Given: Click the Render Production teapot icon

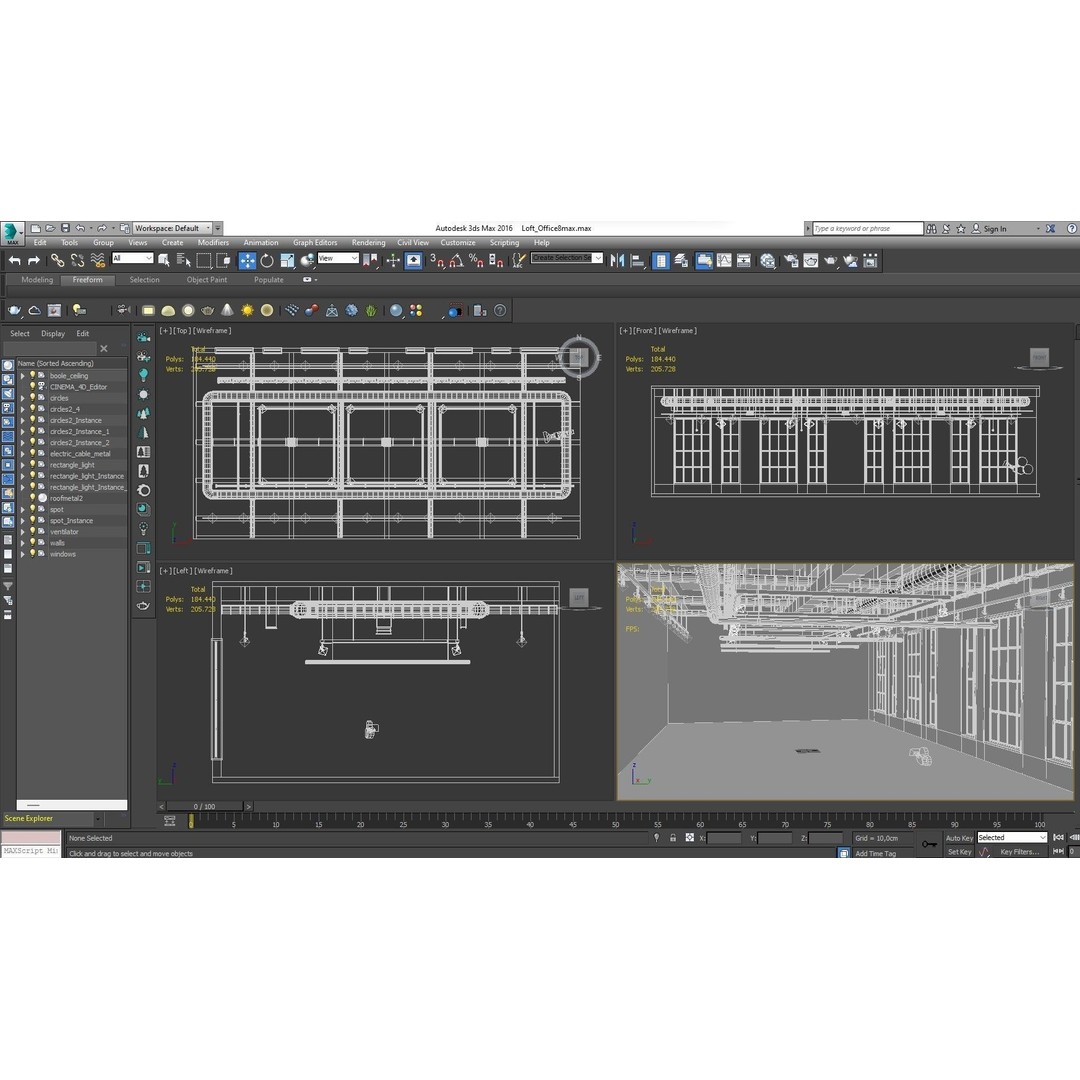Looking at the screenshot, I should click(831, 260).
